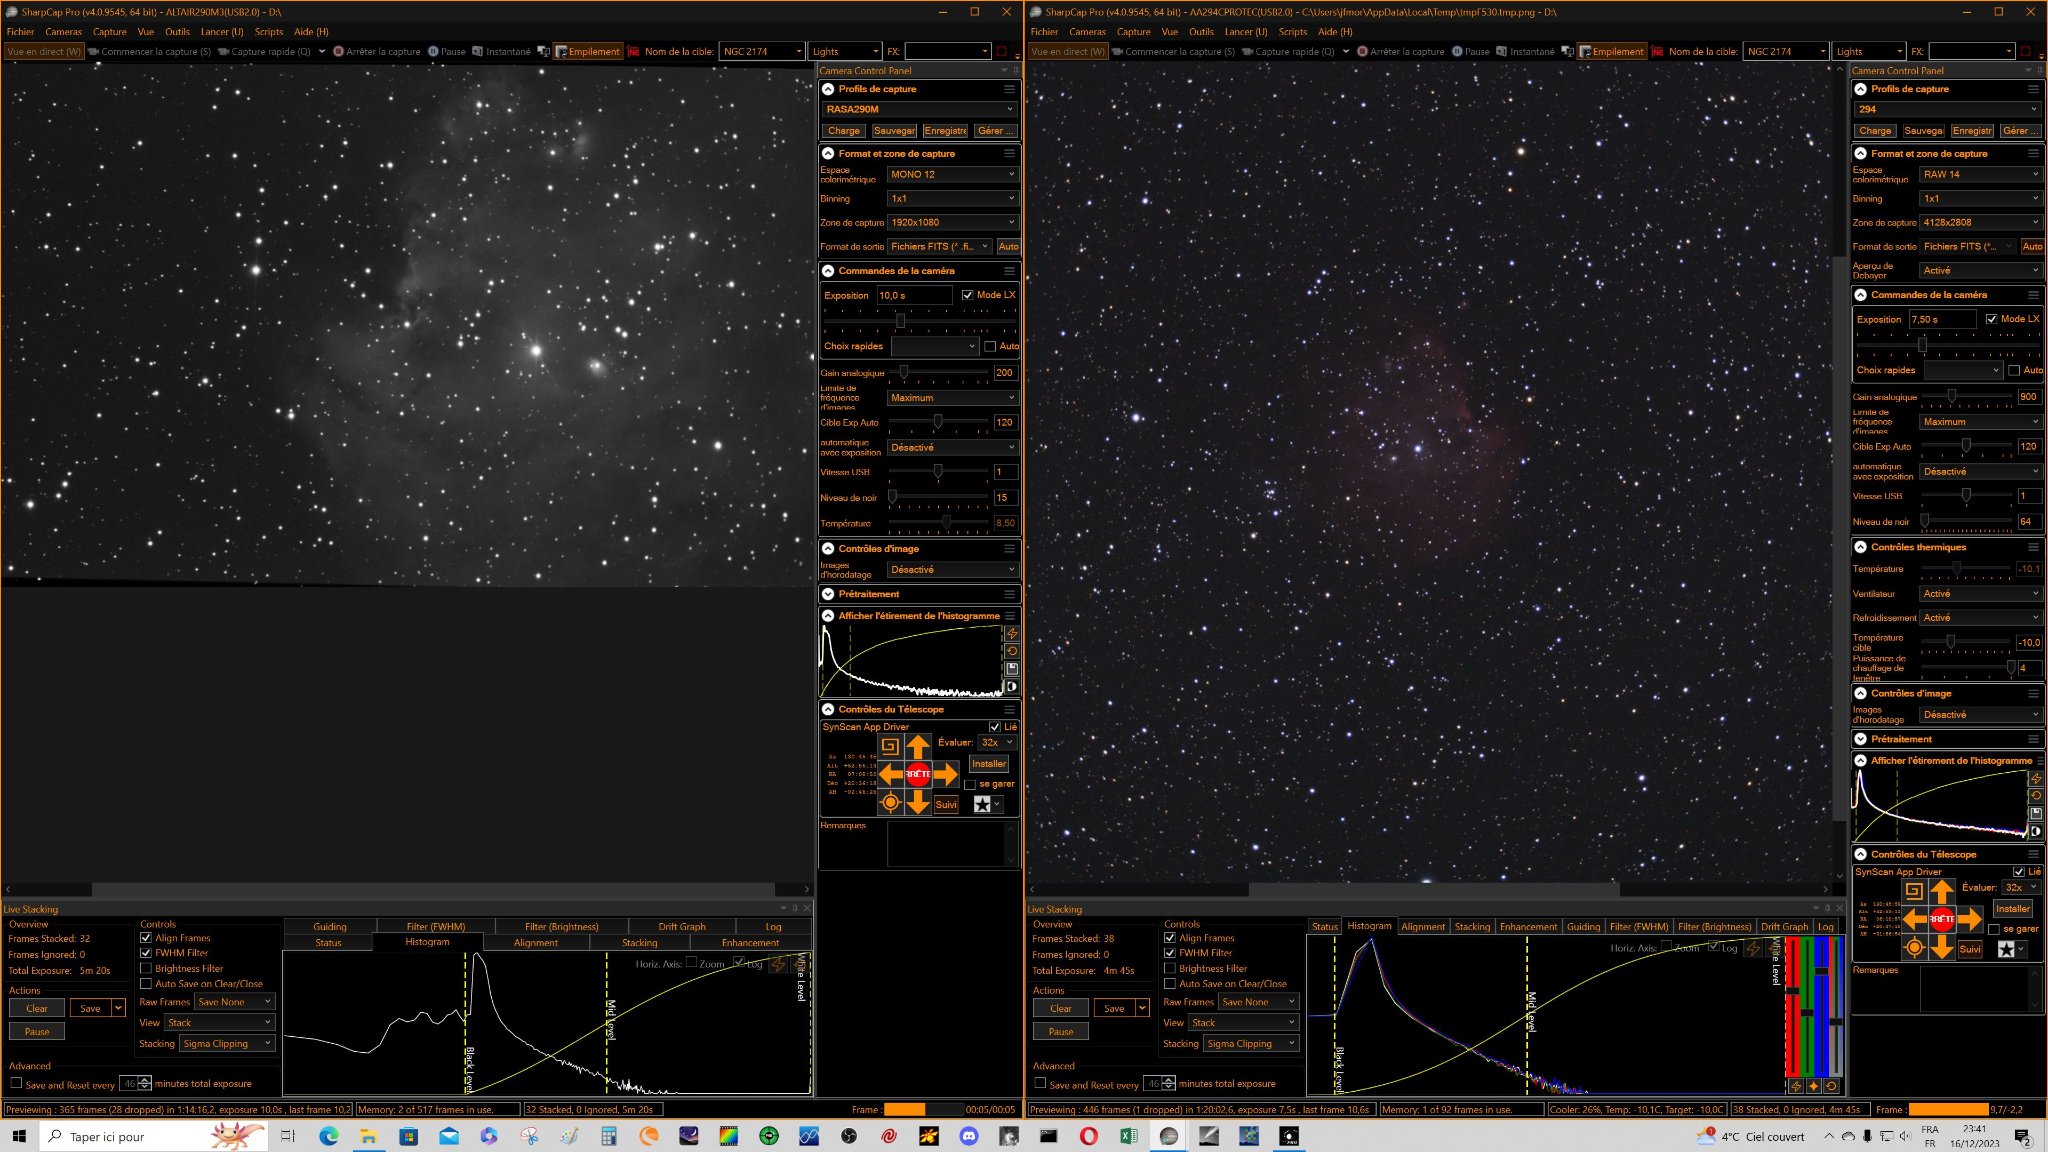
Task: Open 1920x1080 capture area dropdown
Action: [952, 222]
